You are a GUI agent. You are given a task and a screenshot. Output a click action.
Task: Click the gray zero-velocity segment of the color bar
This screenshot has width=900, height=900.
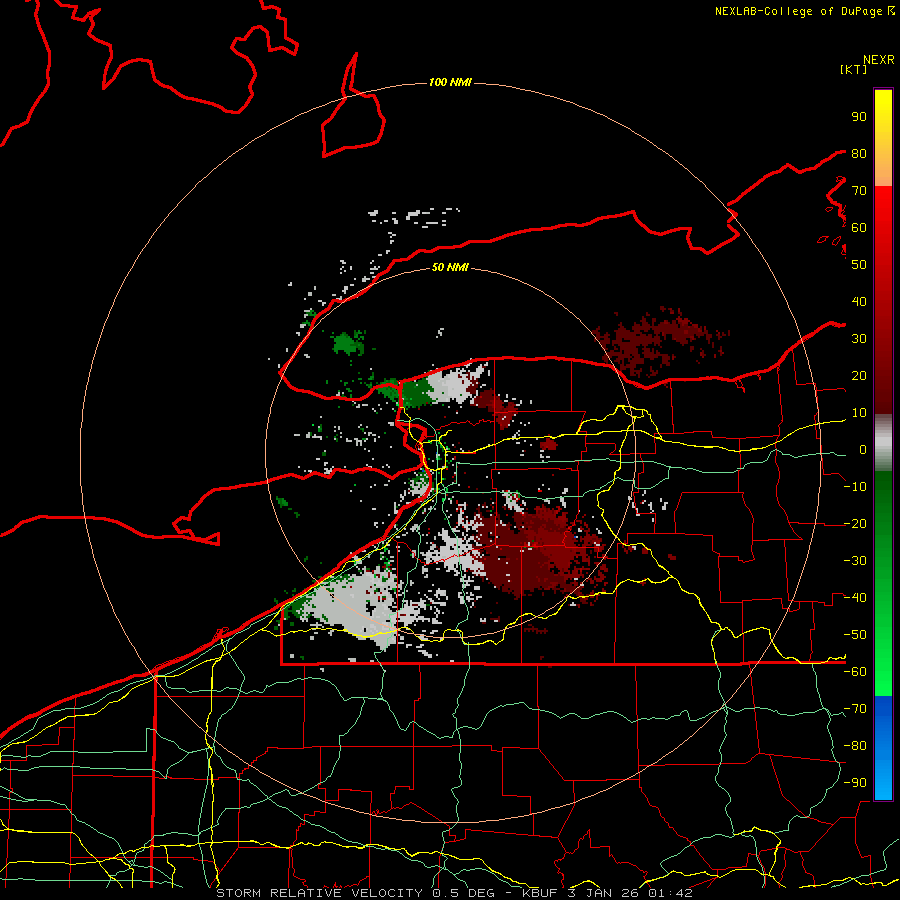(883, 443)
